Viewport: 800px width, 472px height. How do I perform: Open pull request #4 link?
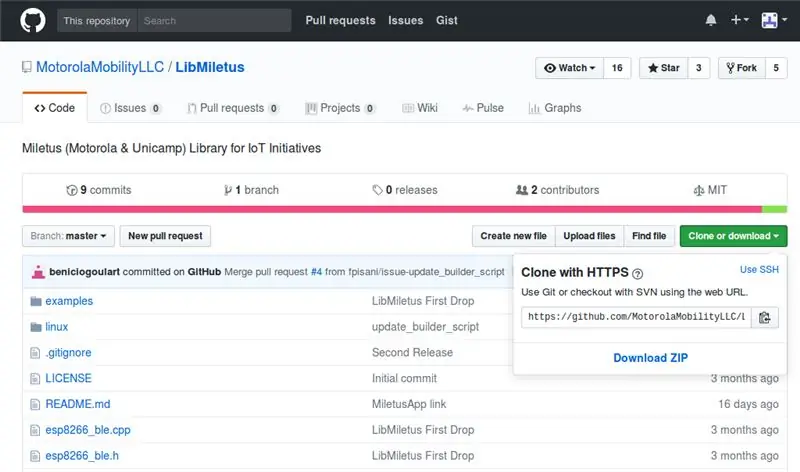[x=316, y=272]
